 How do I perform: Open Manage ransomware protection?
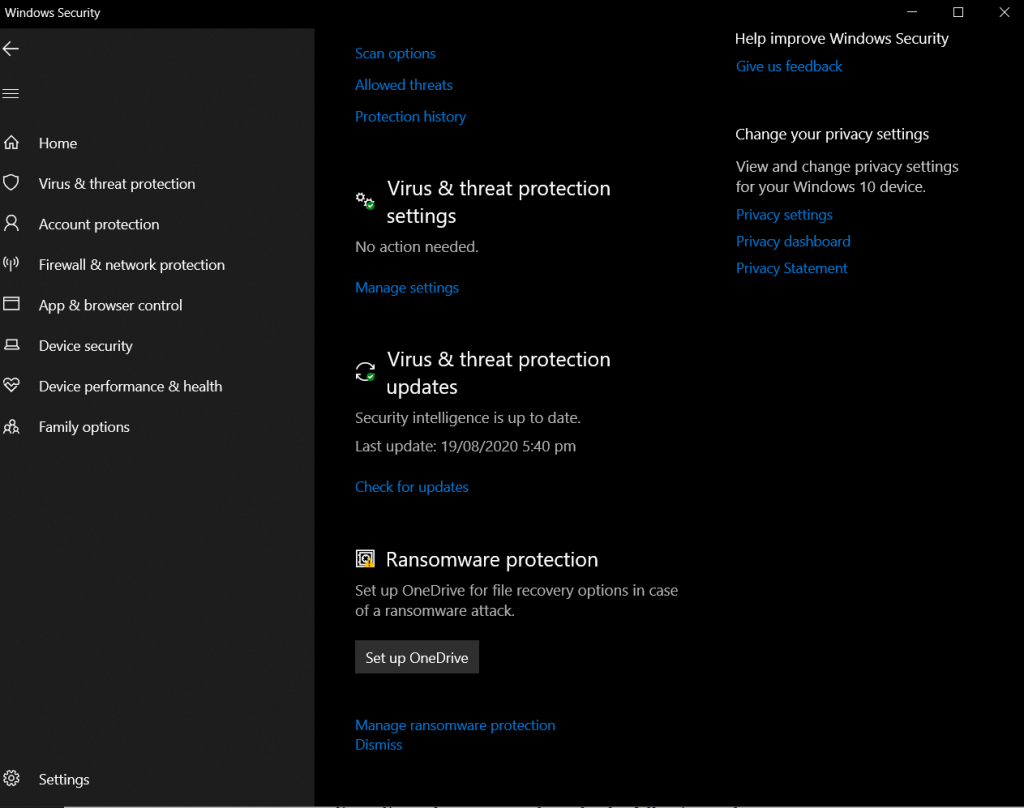(455, 725)
